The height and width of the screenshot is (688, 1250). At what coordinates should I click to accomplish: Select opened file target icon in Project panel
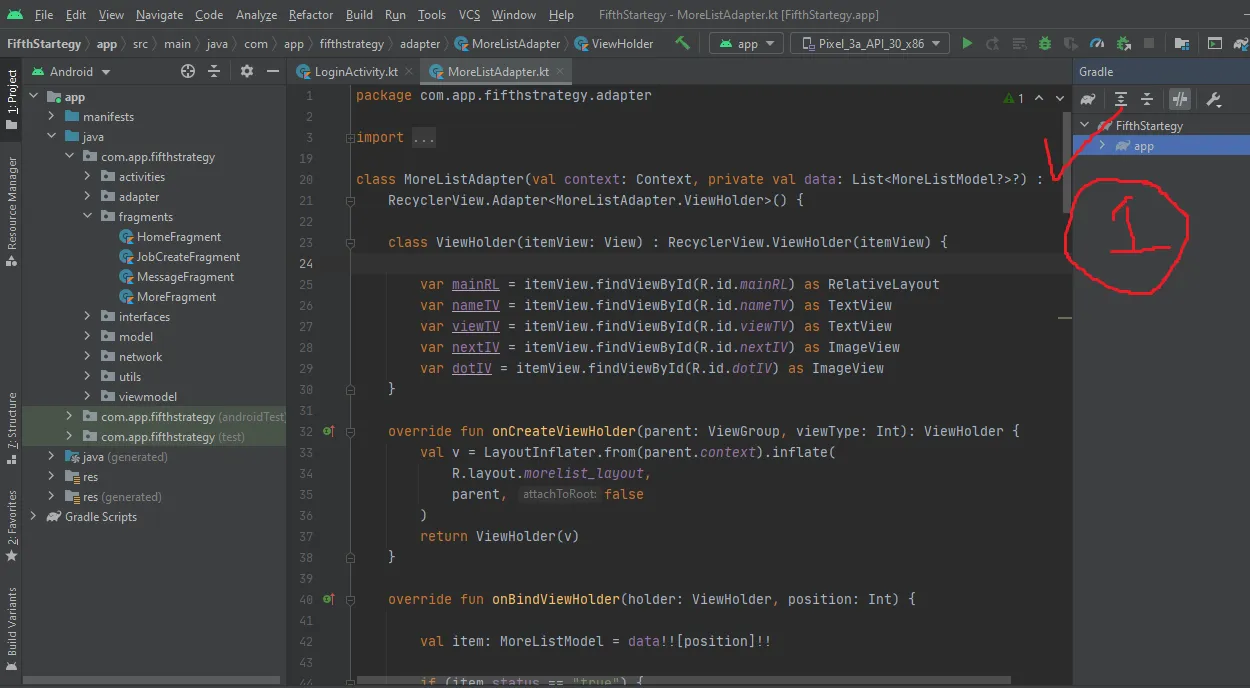point(188,72)
